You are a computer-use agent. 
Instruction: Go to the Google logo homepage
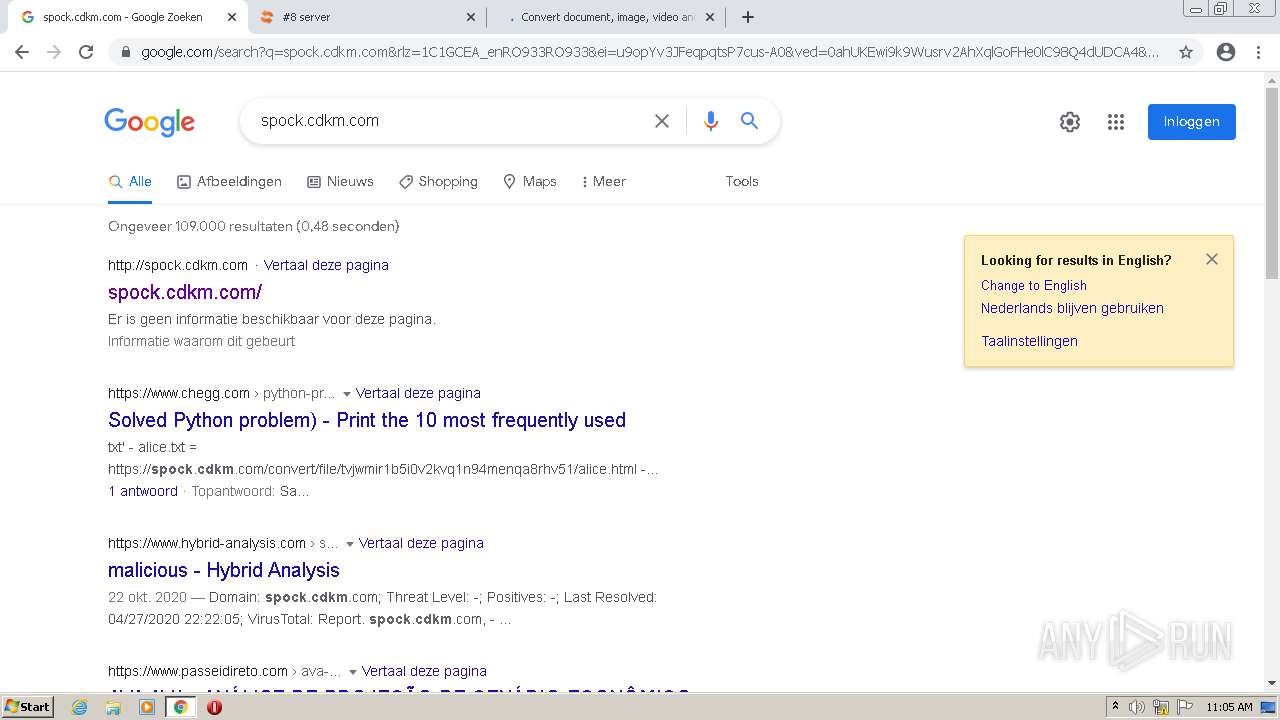tap(149, 122)
